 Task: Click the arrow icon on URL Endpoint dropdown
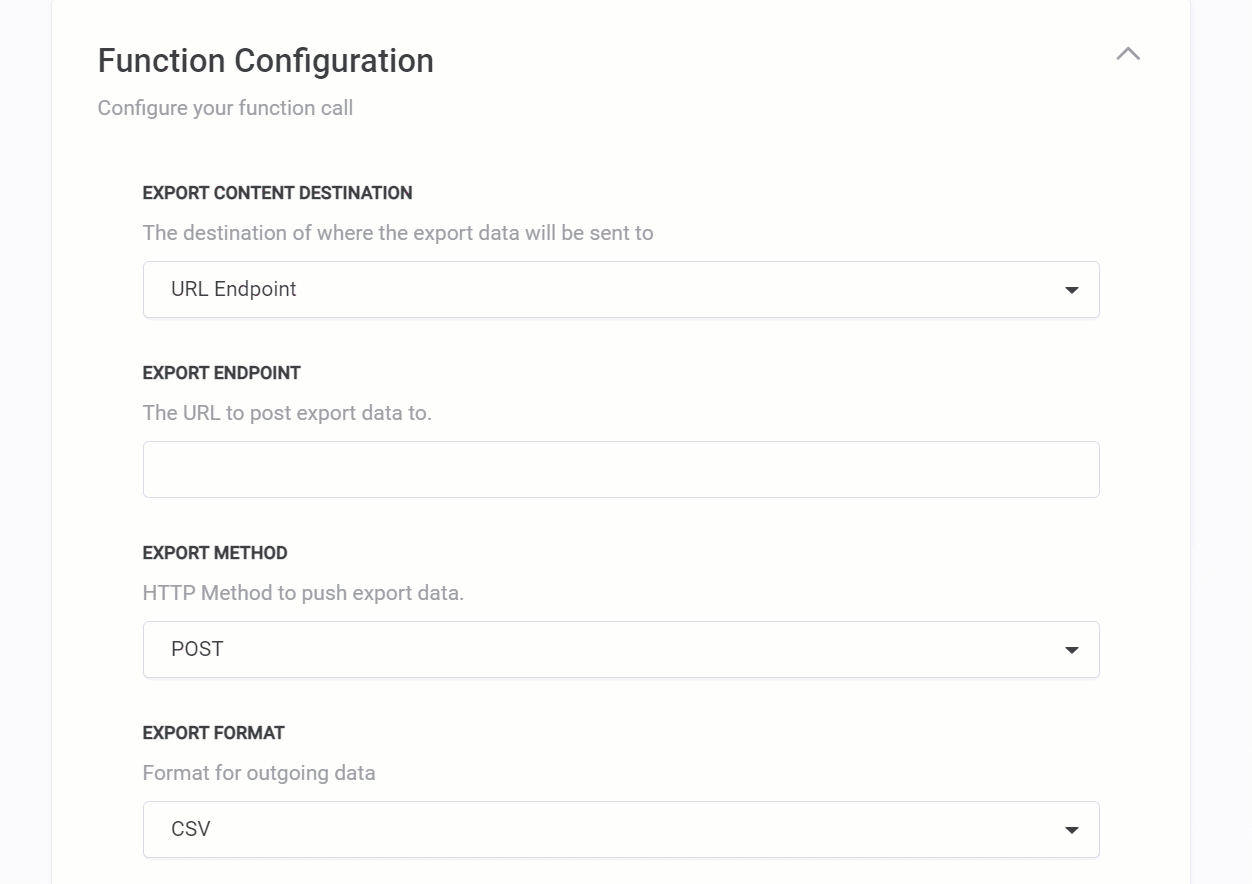point(1071,290)
